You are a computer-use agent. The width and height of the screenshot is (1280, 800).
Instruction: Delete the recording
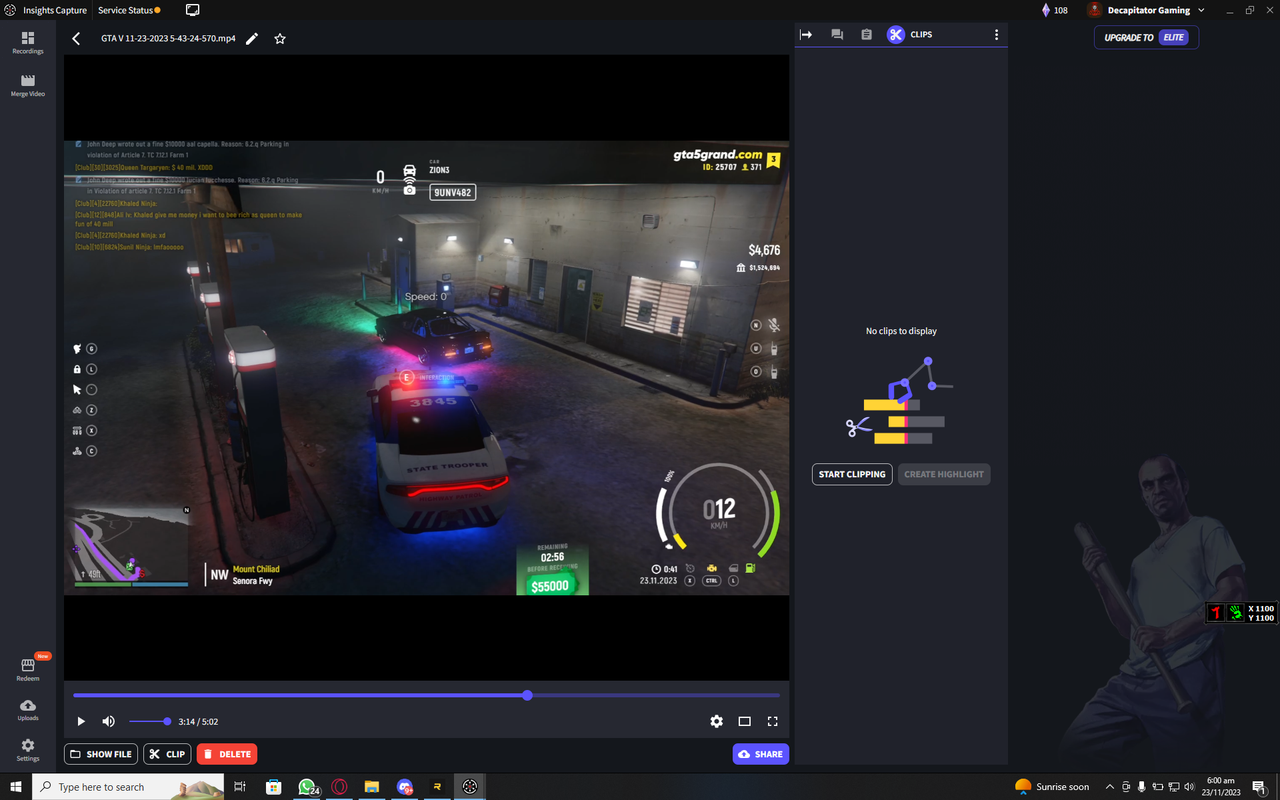pyautogui.click(x=227, y=754)
